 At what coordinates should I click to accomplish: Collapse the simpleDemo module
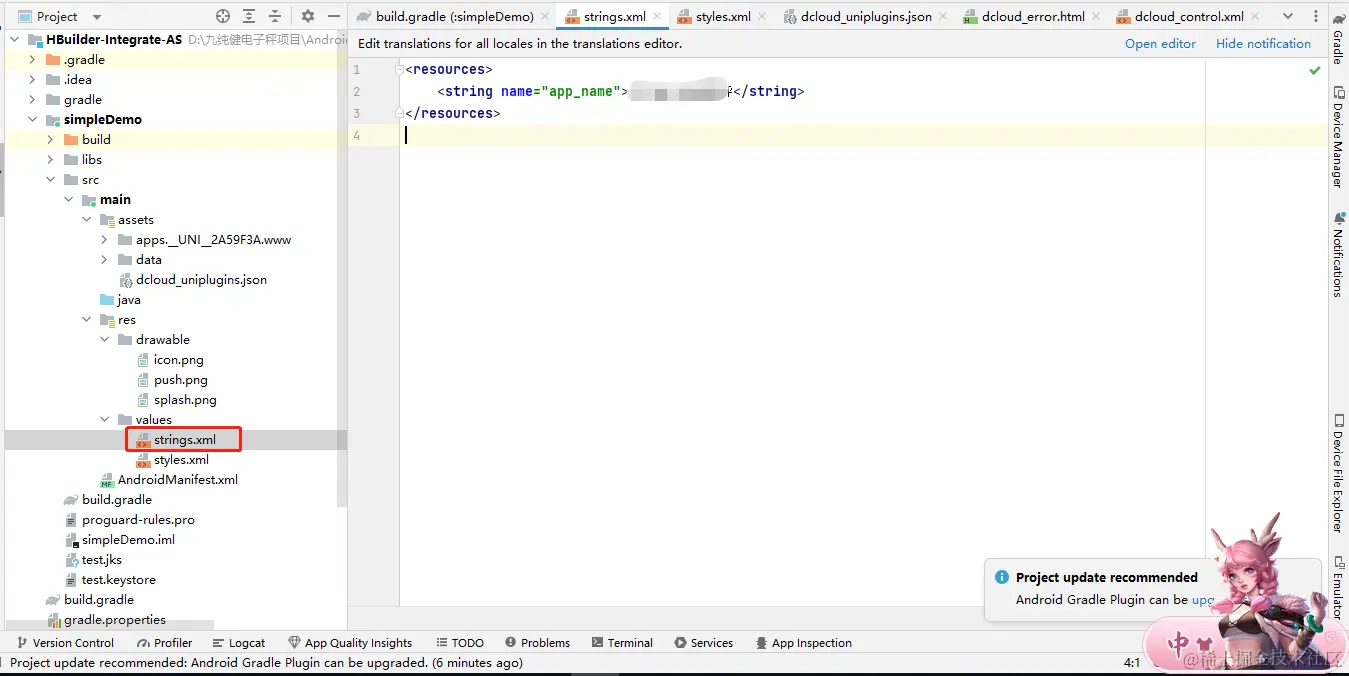33,120
